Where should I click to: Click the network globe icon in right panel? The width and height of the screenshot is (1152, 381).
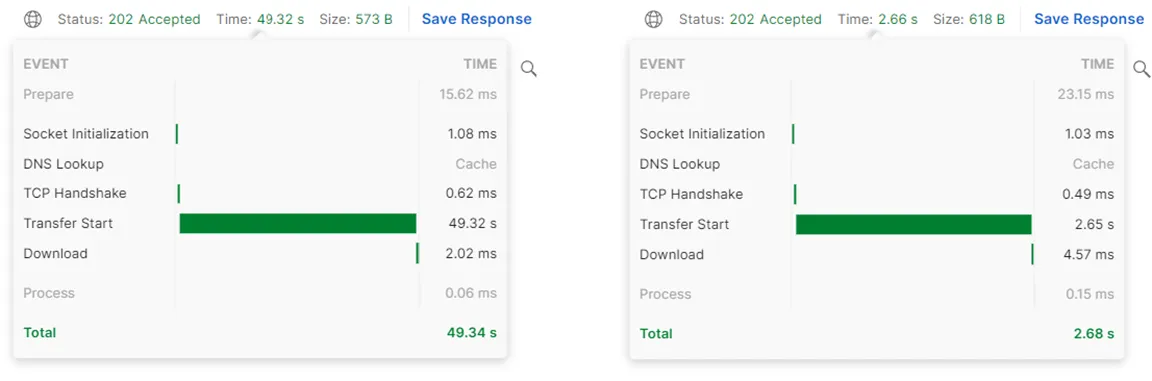[653, 19]
